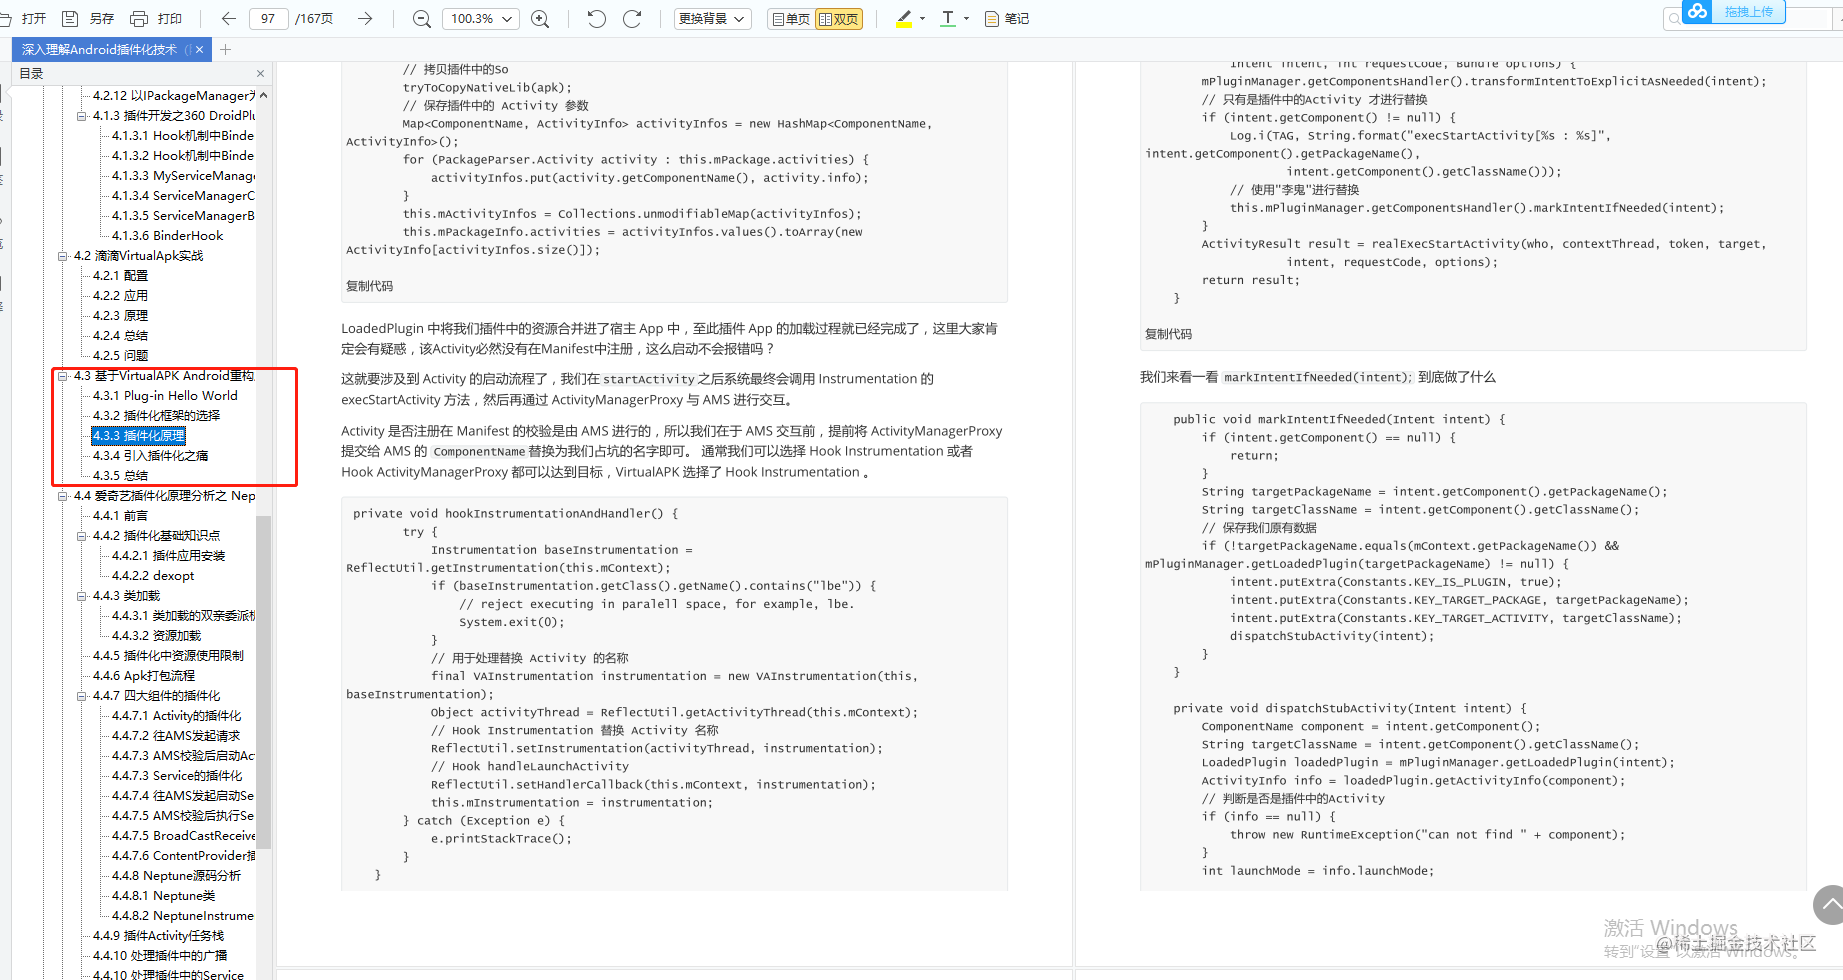Open outline item 4.4.5 插件化中资源使用限制
The image size is (1843, 980).
(x=168, y=656)
